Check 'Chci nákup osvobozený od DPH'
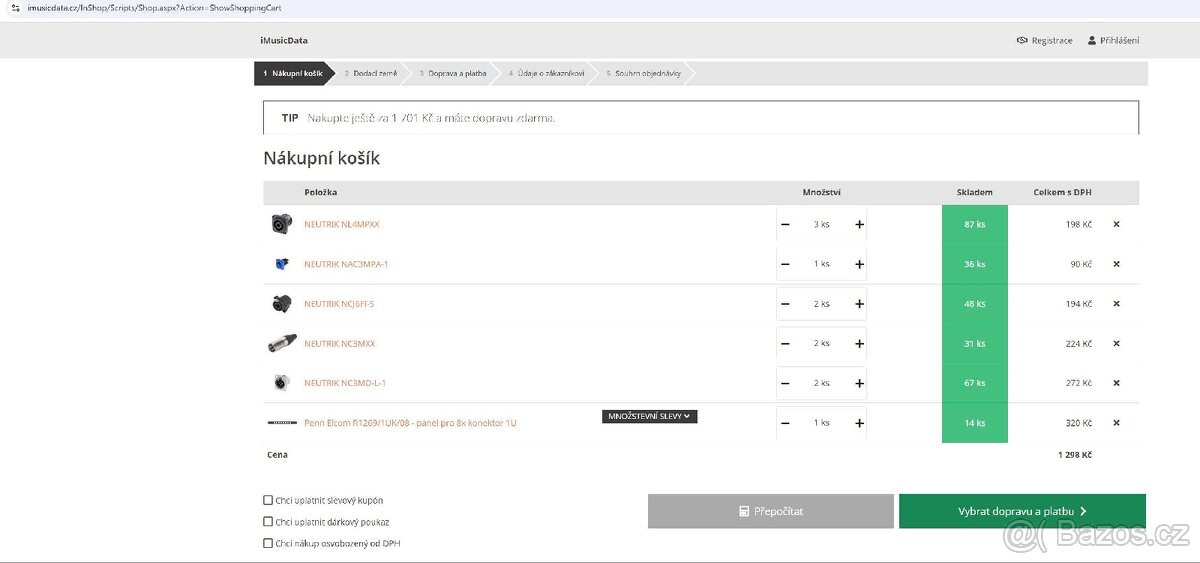1200x563 pixels. click(x=268, y=544)
